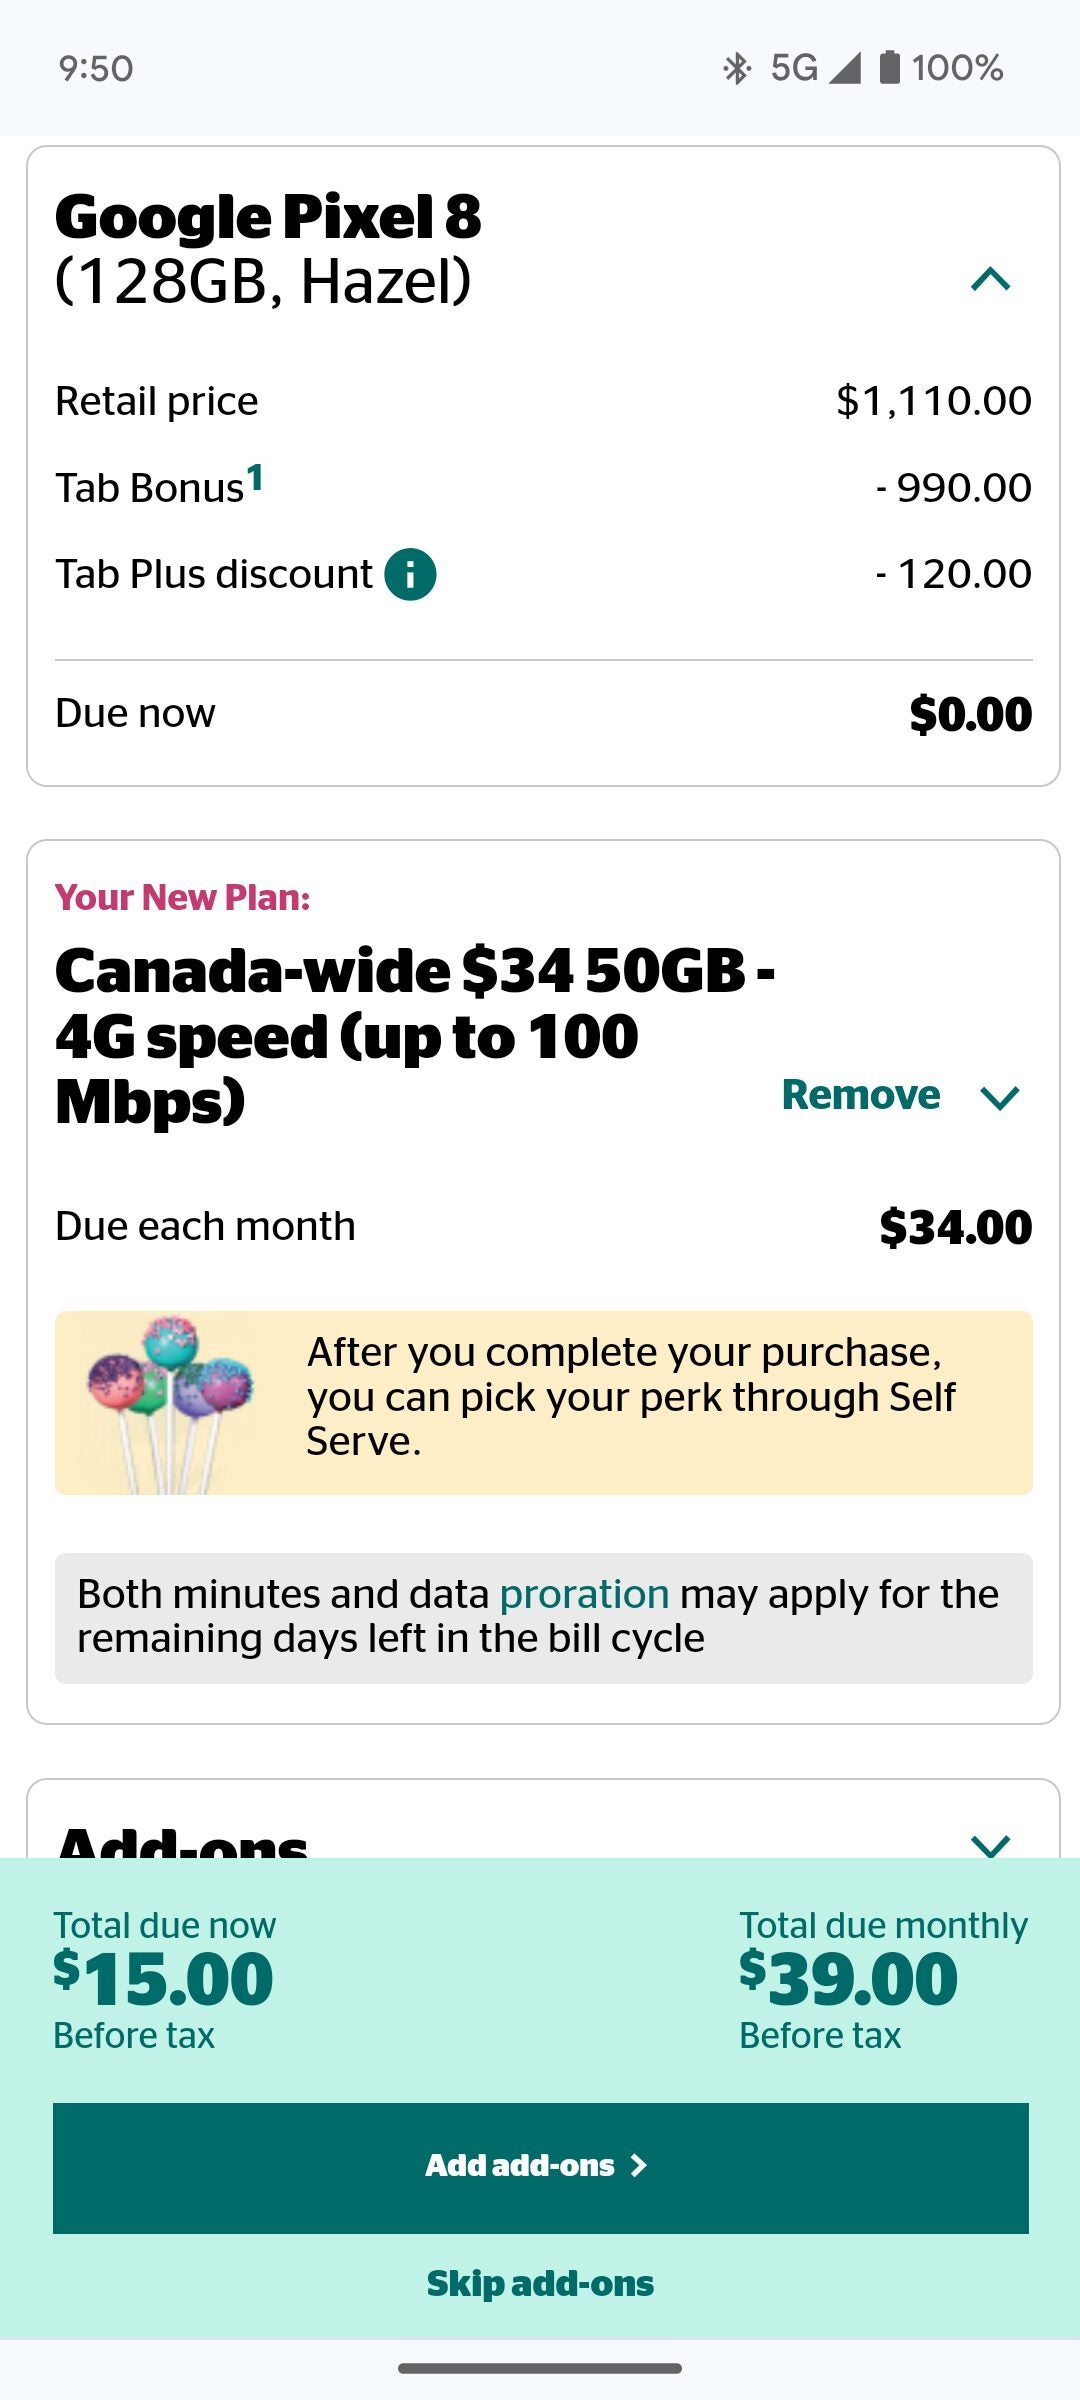Image resolution: width=1080 pixels, height=2400 pixels.
Task: Expand the Add-ons section
Action: tap(990, 1845)
